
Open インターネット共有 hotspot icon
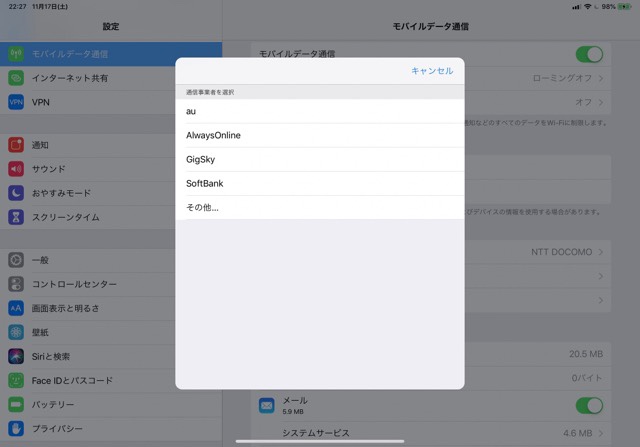pos(16,78)
